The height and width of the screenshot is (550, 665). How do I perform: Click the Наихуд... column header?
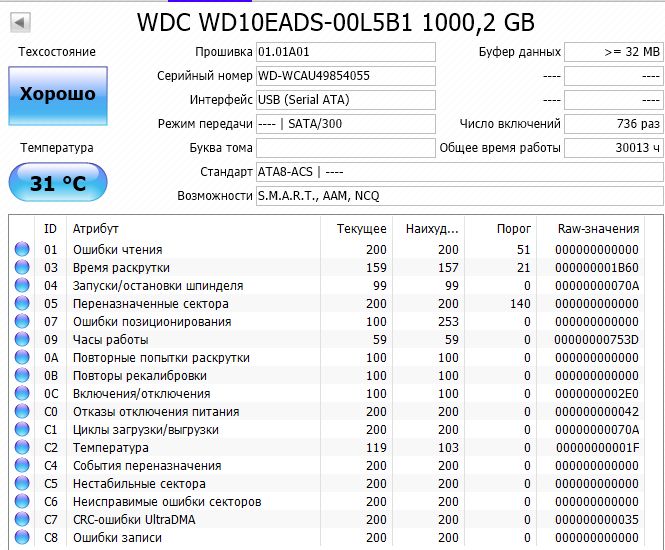pyautogui.click(x=429, y=229)
